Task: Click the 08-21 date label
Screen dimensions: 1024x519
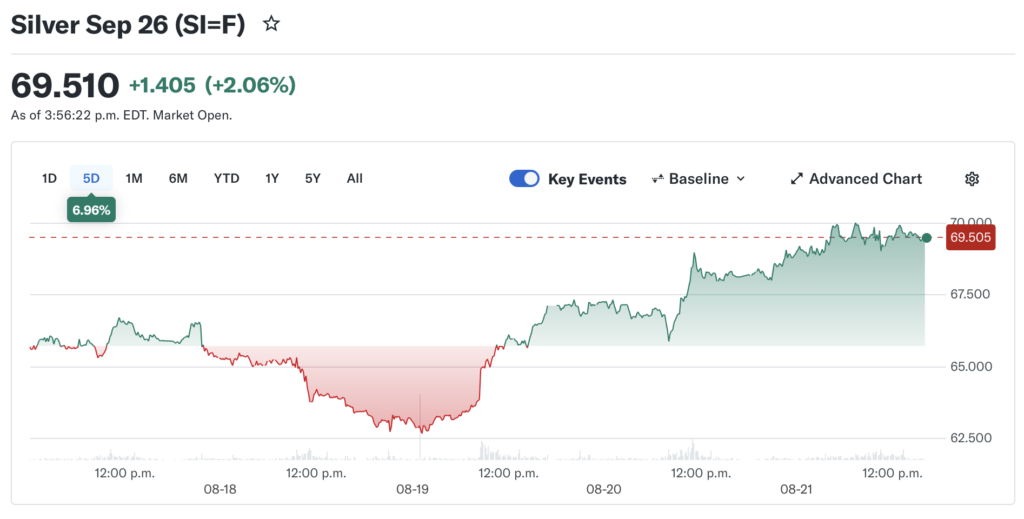Action: tap(796, 489)
